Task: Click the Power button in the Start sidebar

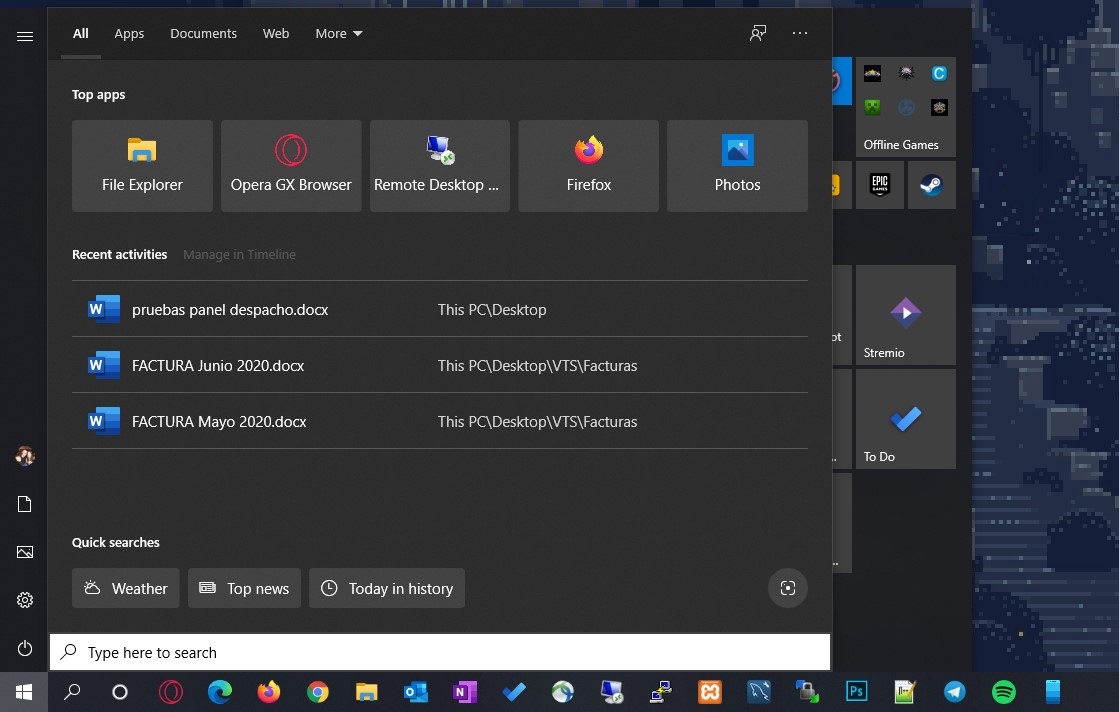Action: pyautogui.click(x=24, y=649)
